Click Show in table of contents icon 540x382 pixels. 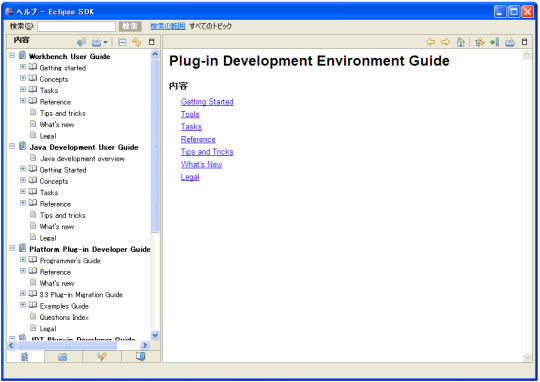479,42
